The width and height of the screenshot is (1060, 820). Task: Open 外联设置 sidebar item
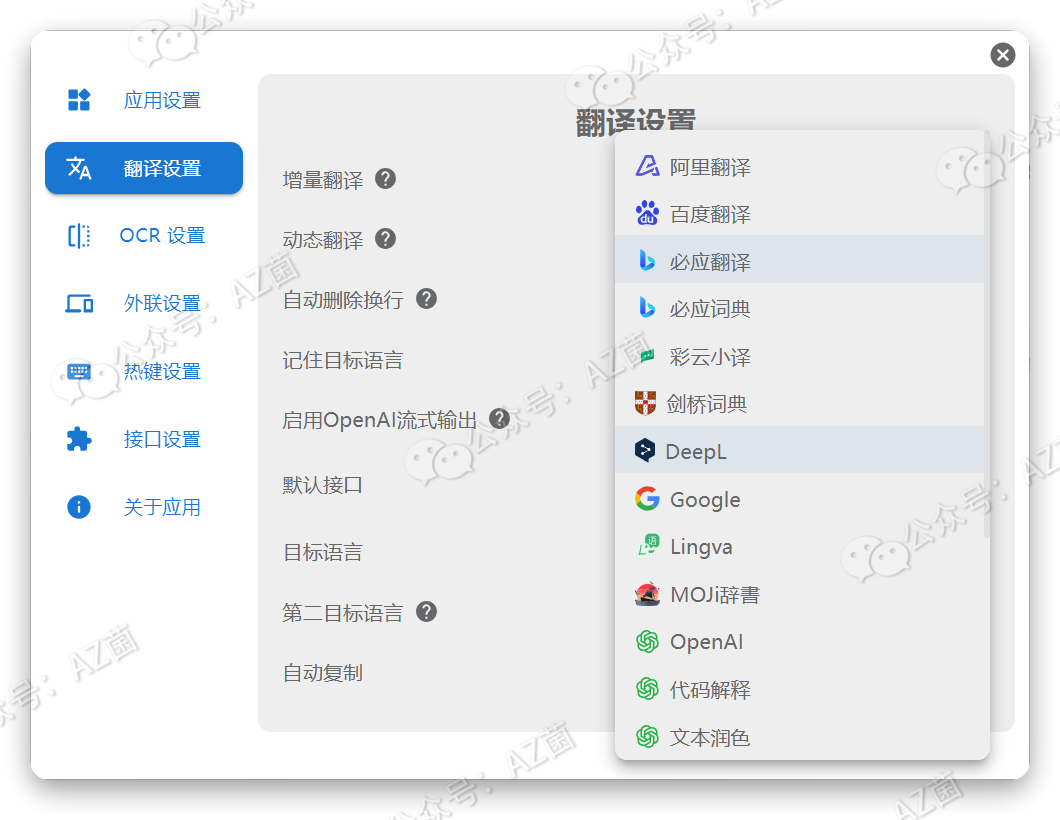[x=143, y=304]
